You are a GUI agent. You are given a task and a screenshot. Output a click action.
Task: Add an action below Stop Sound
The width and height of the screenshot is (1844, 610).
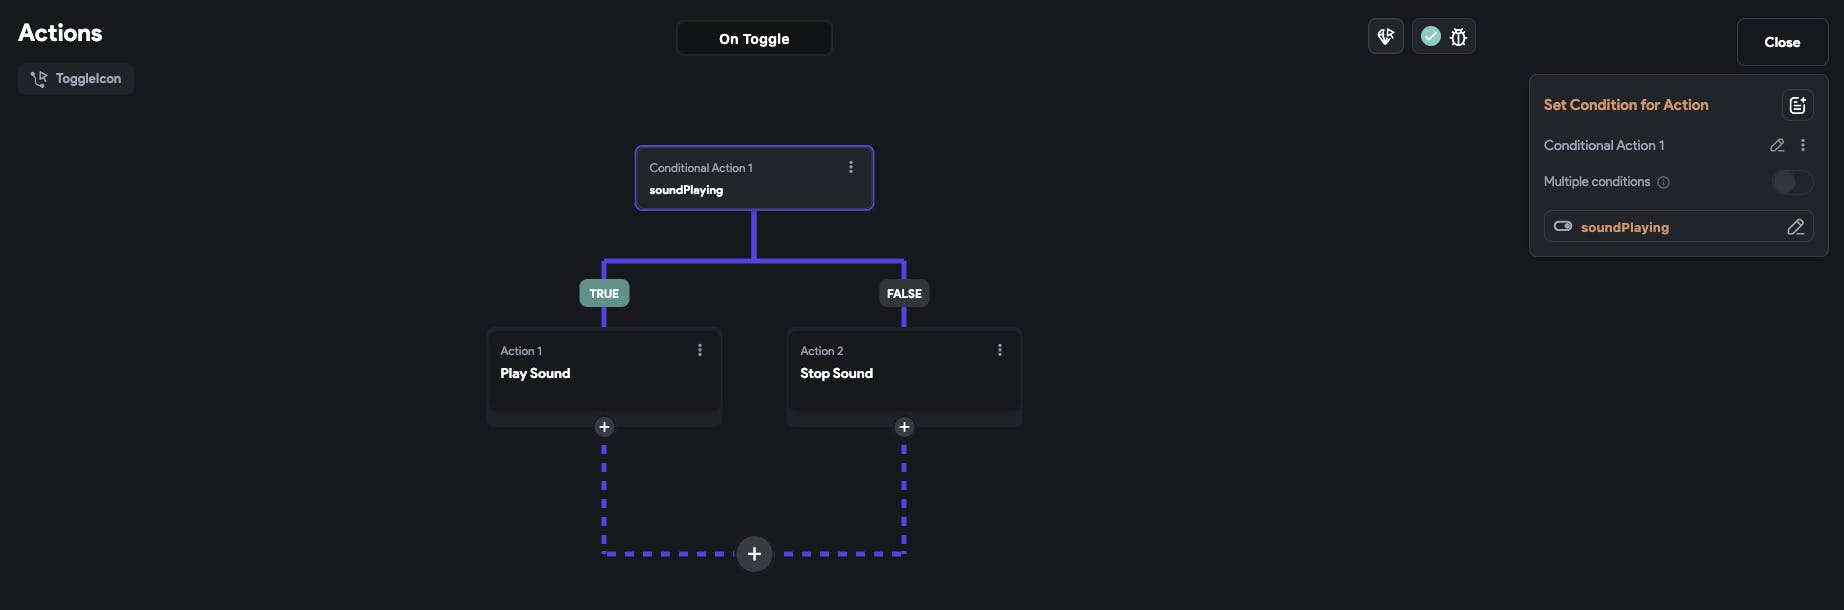(x=904, y=427)
